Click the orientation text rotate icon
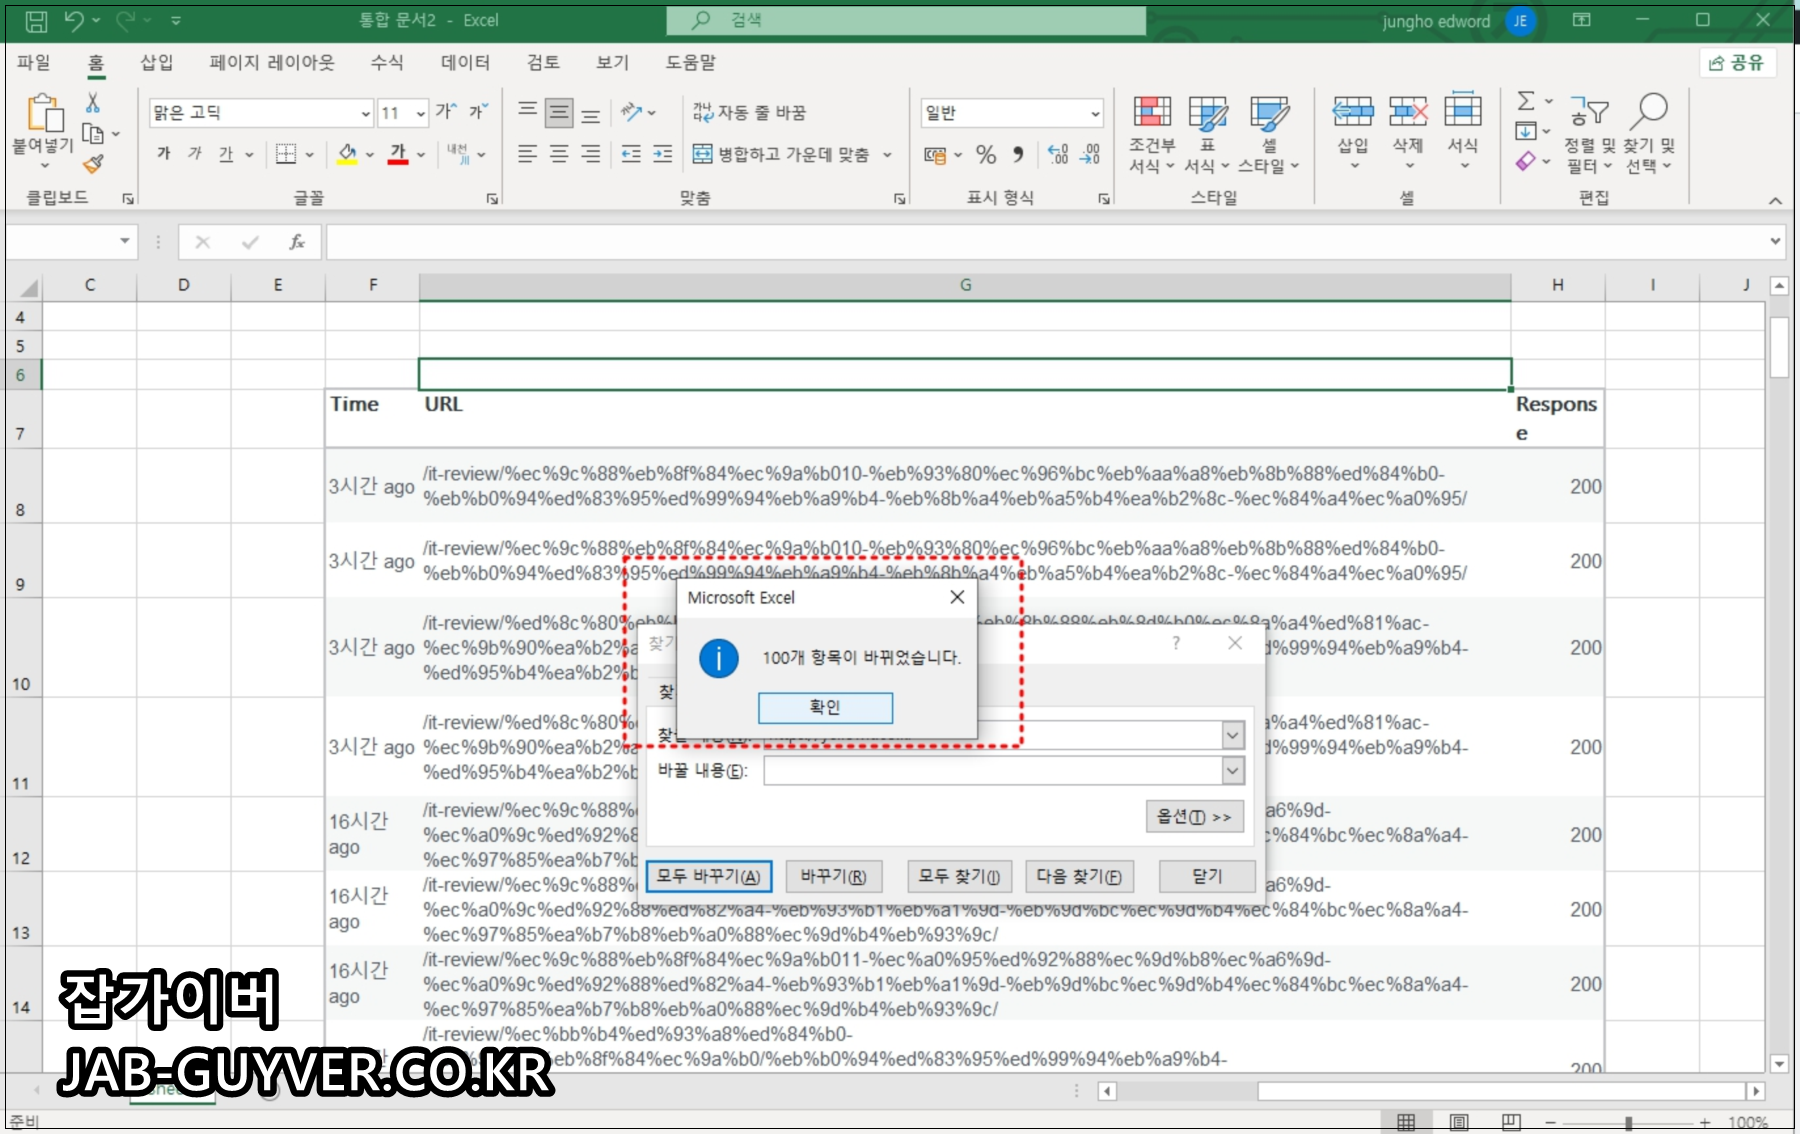Image resolution: width=1800 pixels, height=1134 pixels. pos(632,112)
